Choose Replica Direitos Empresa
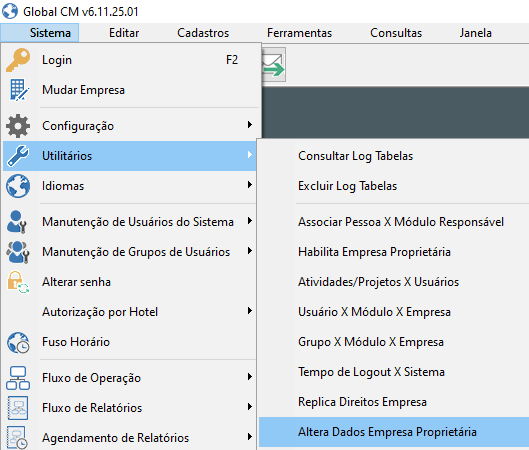This screenshot has height=450, width=529. click(x=394, y=402)
